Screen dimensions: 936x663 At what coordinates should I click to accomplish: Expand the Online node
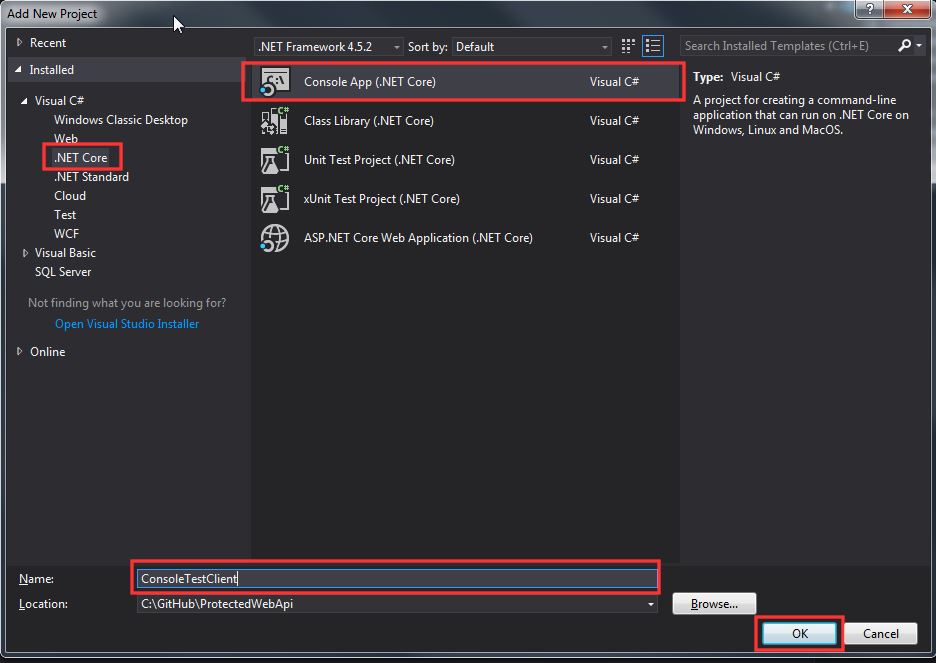click(x=19, y=351)
